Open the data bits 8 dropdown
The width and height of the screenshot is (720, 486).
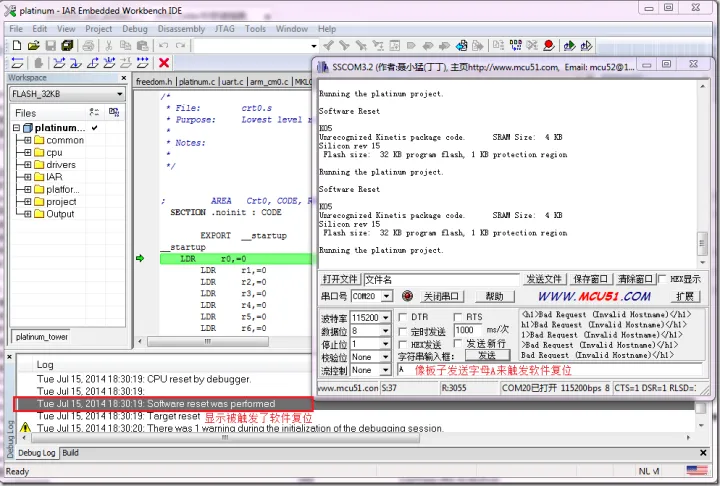[385, 331]
